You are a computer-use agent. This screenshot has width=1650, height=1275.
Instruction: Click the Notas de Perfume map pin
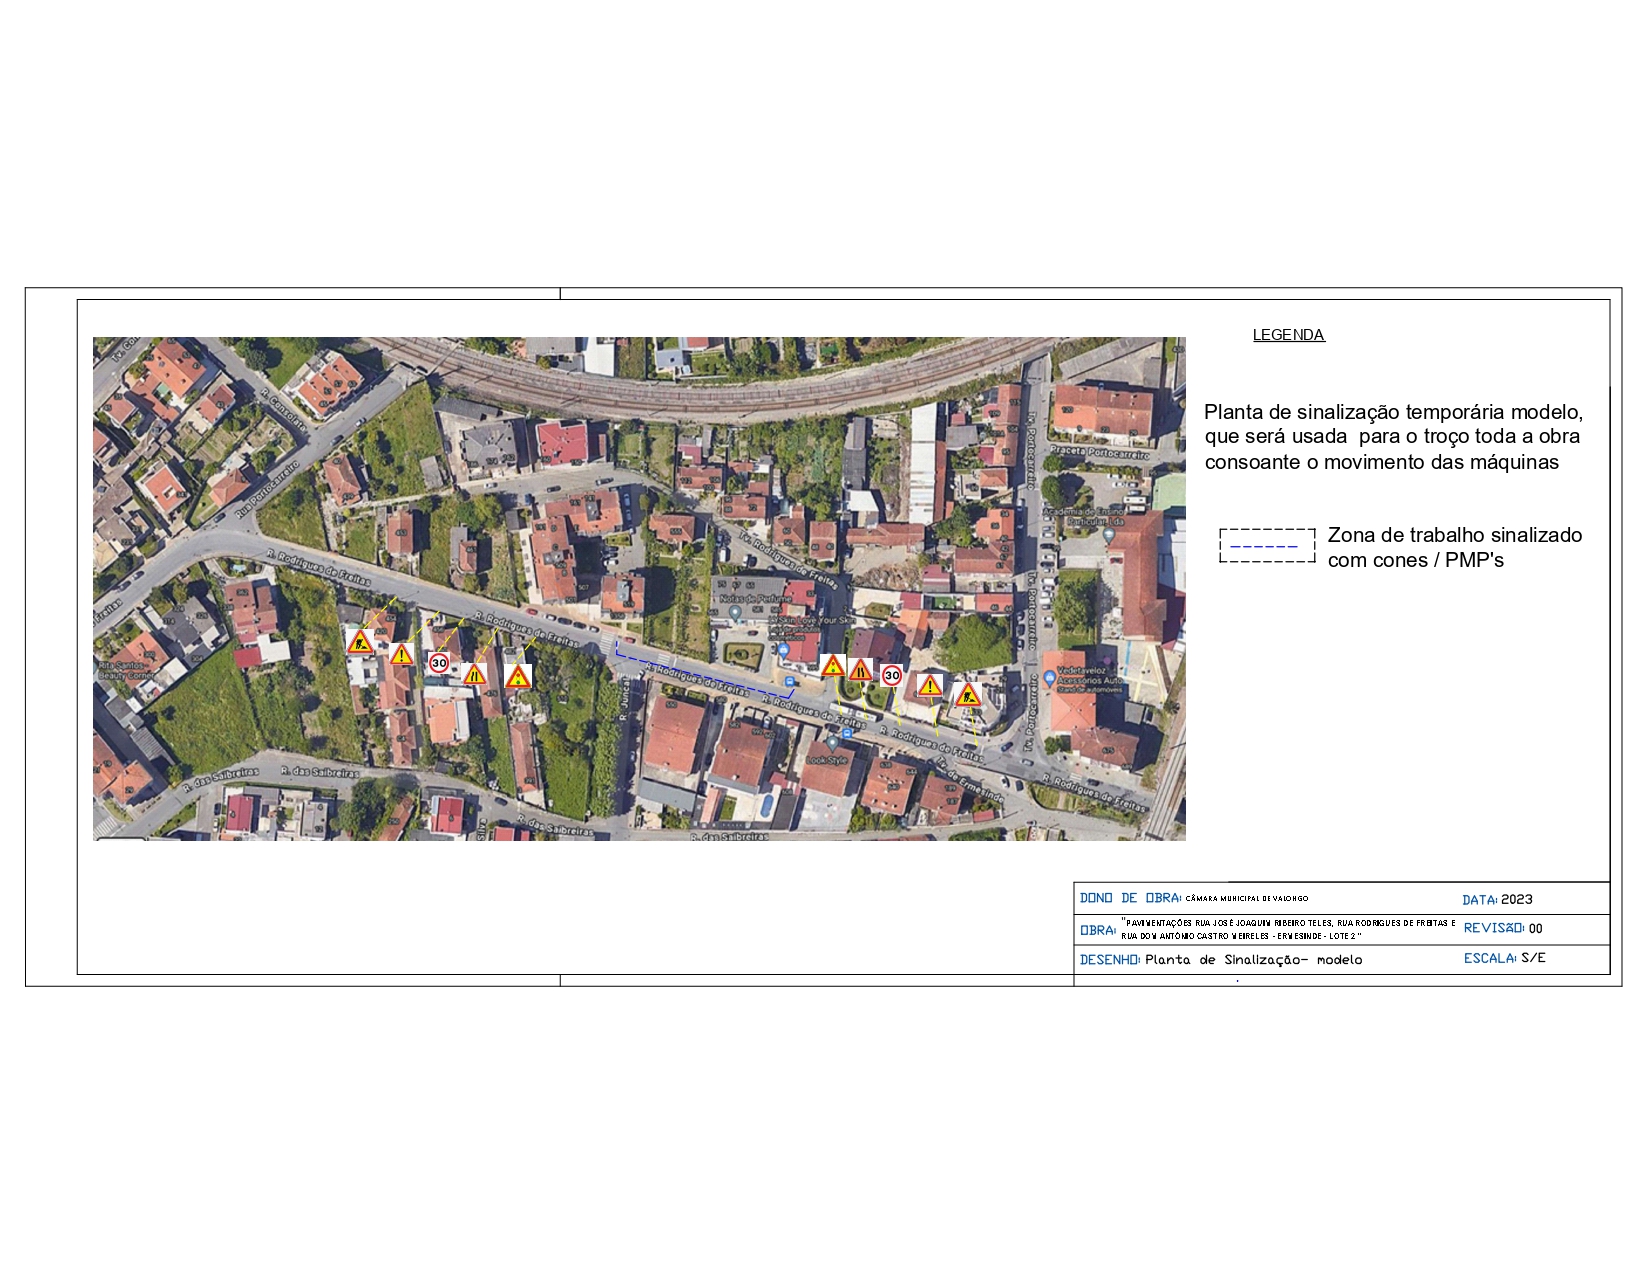click(x=735, y=611)
